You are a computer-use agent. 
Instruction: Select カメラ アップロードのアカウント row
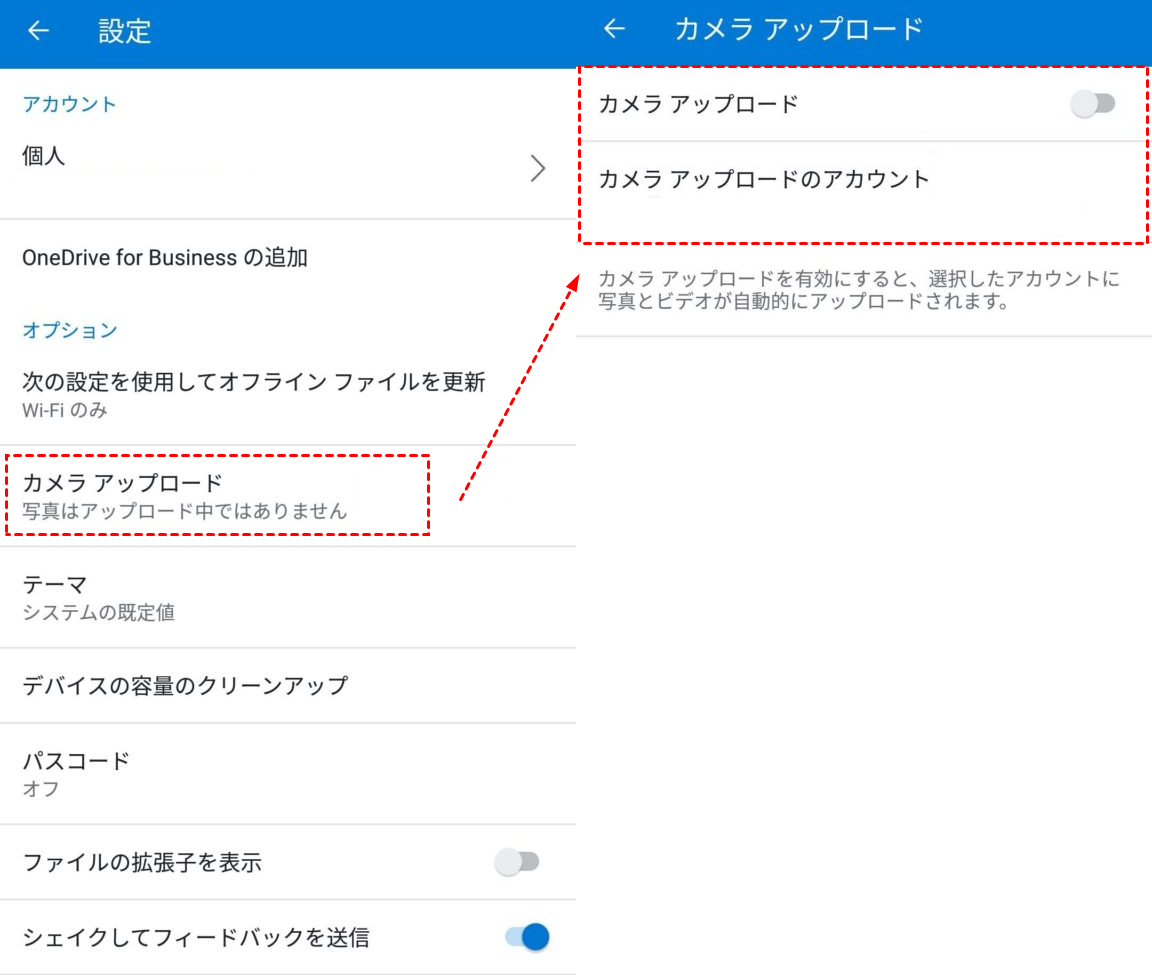tap(864, 191)
